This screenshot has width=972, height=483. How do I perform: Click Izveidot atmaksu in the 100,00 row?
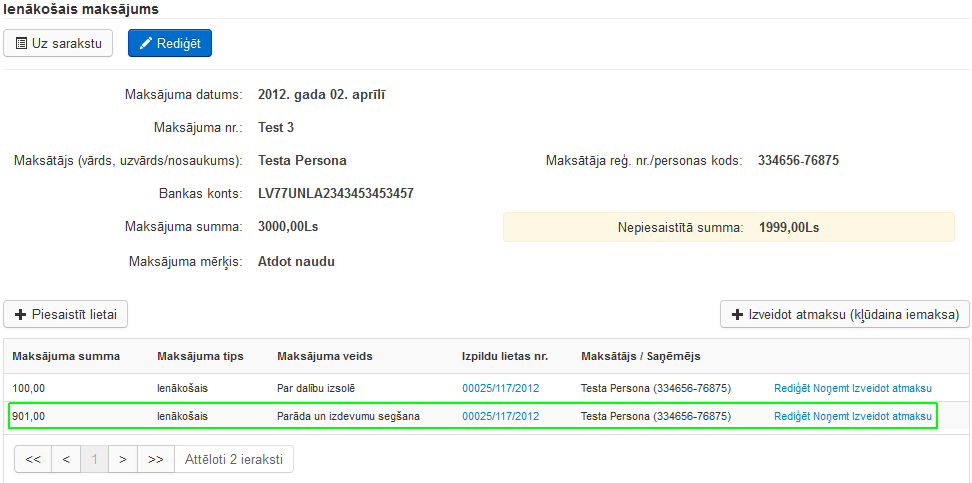coord(894,388)
